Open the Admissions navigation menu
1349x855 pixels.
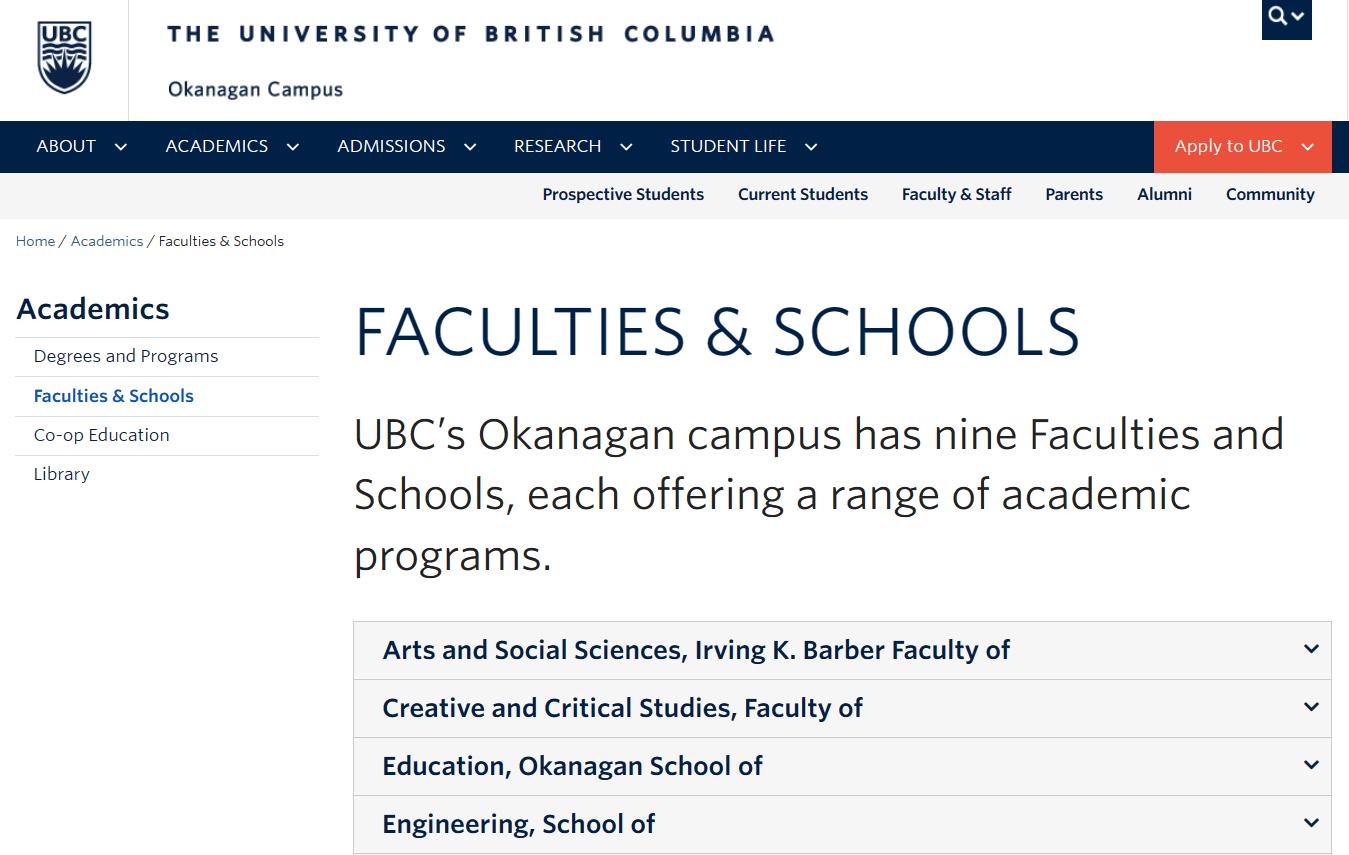(391, 146)
